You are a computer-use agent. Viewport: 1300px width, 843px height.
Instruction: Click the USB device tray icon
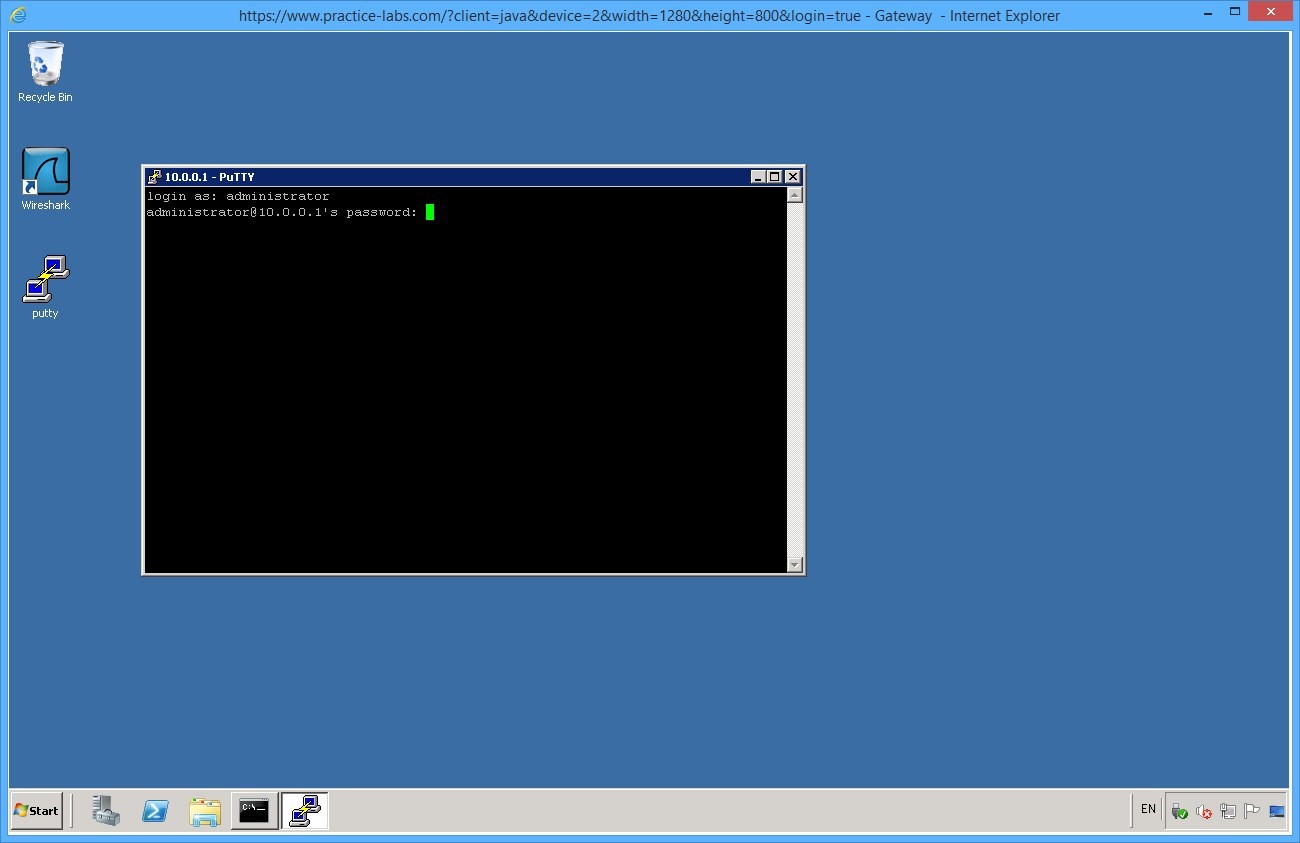1180,811
